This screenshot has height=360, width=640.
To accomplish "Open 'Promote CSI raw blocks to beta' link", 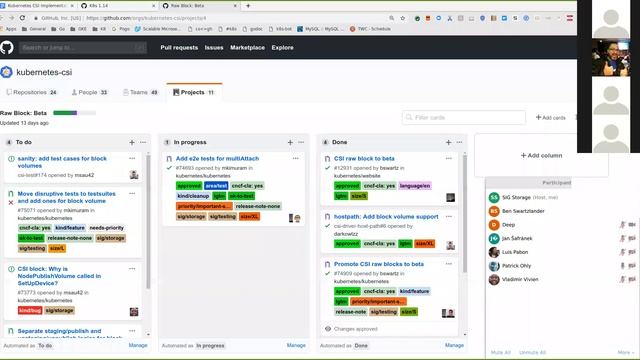I will coord(379,264).
